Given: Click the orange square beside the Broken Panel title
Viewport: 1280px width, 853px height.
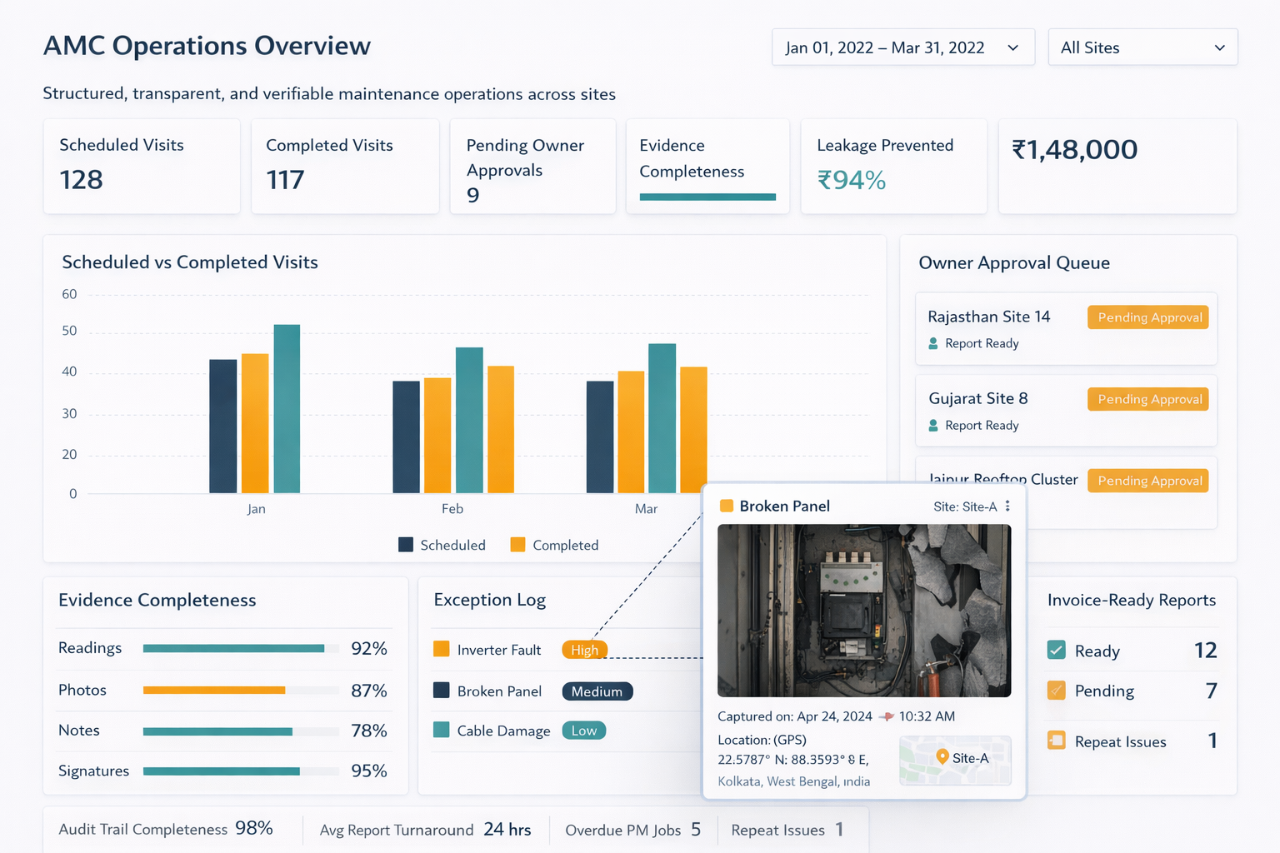Looking at the screenshot, I should [726, 506].
